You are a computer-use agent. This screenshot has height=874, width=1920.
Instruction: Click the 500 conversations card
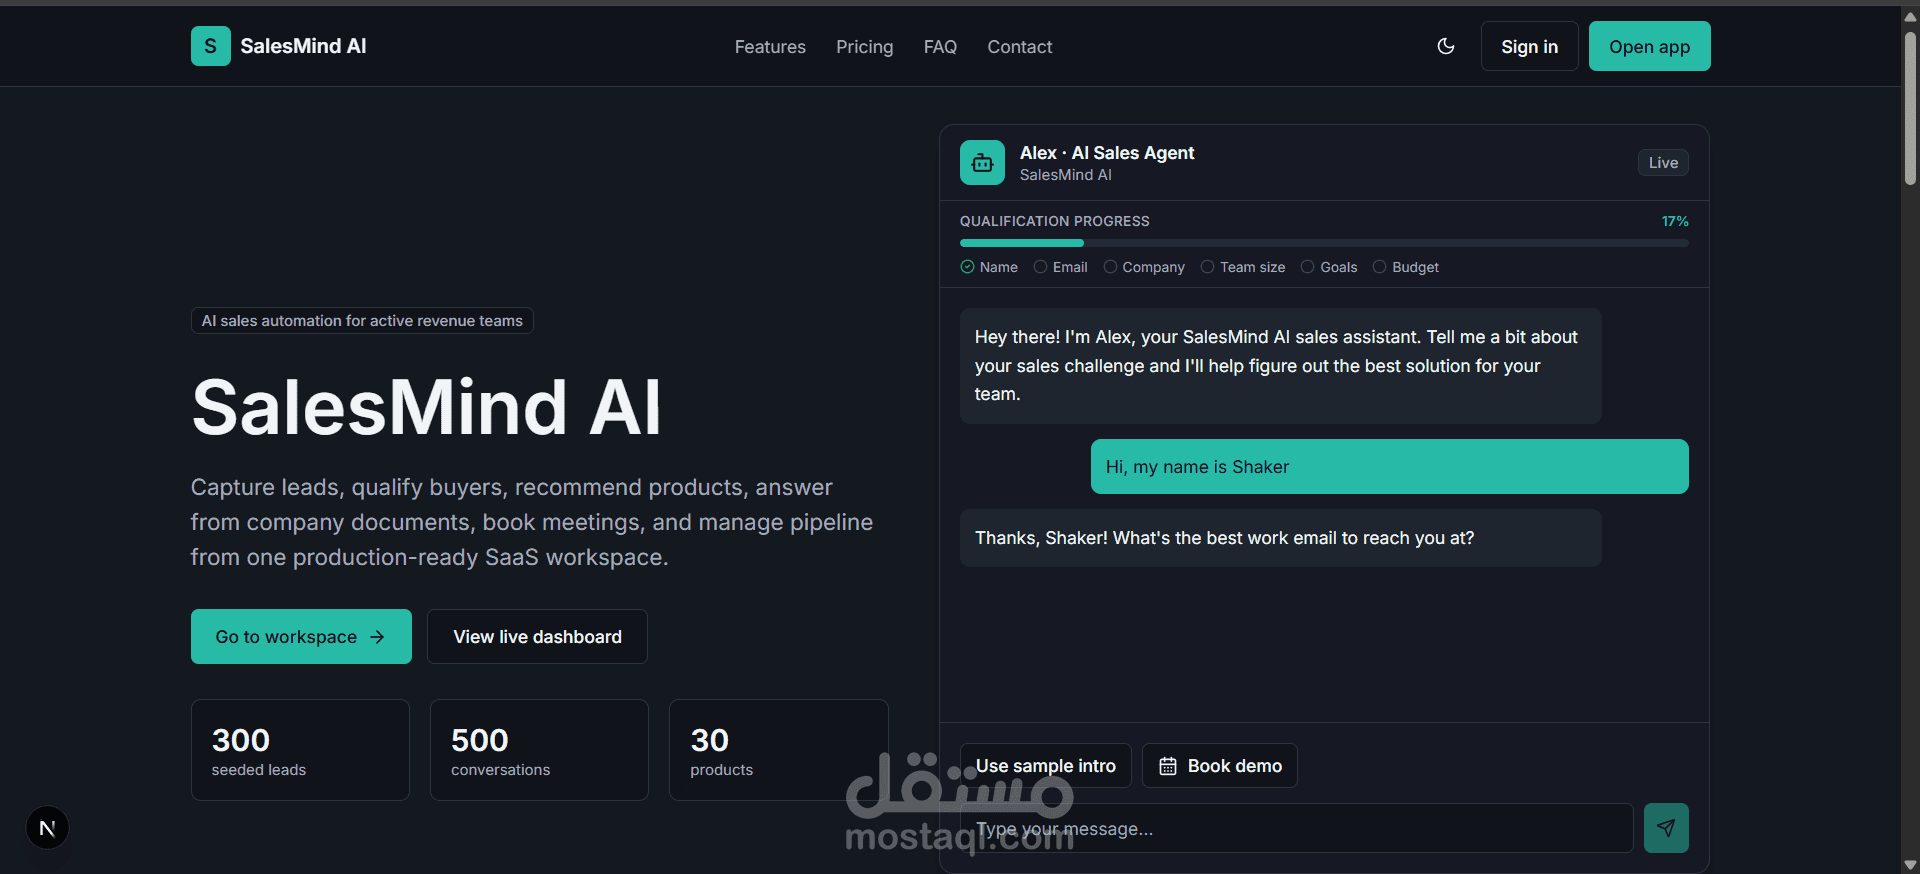coord(539,750)
